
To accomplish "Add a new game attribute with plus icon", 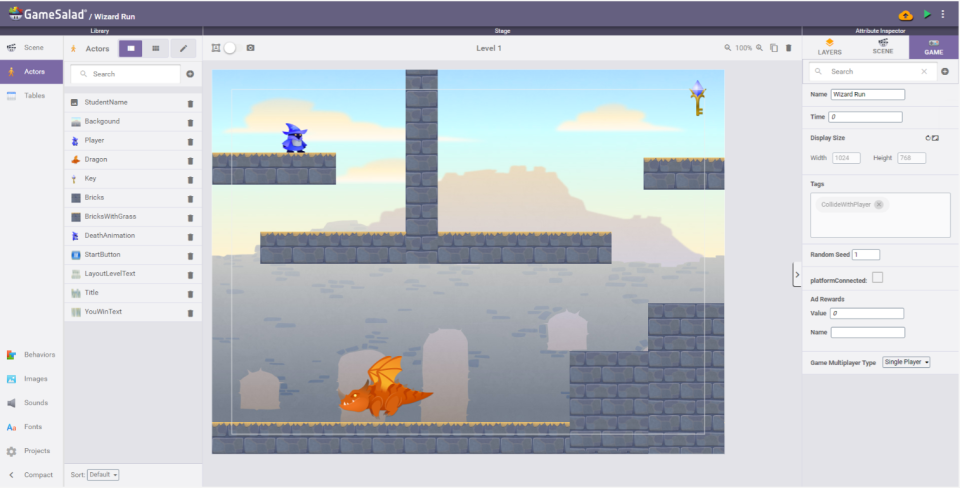I will tap(945, 72).
